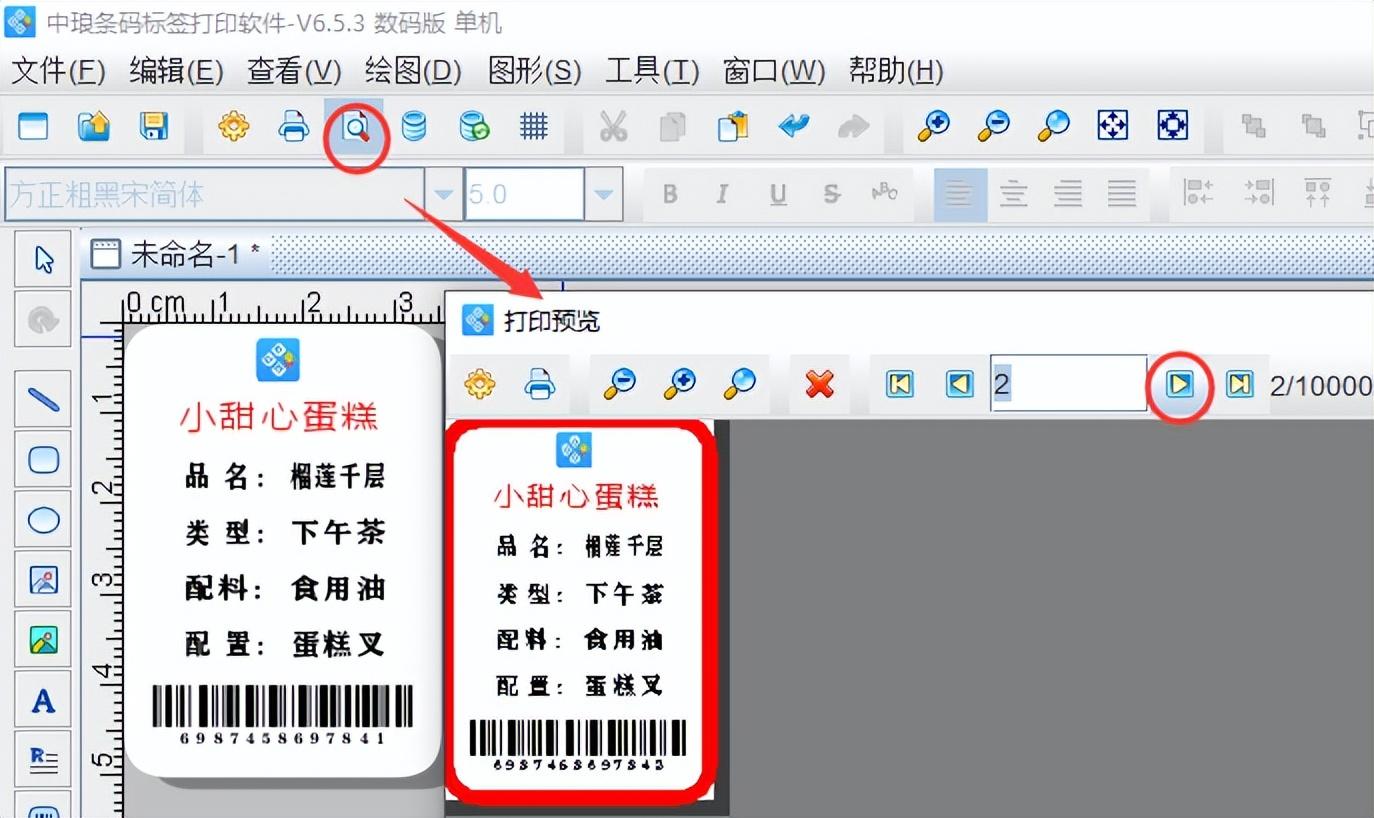The width and height of the screenshot is (1374, 818).
Task: Open the 帮助(H) menu
Action: pos(896,71)
